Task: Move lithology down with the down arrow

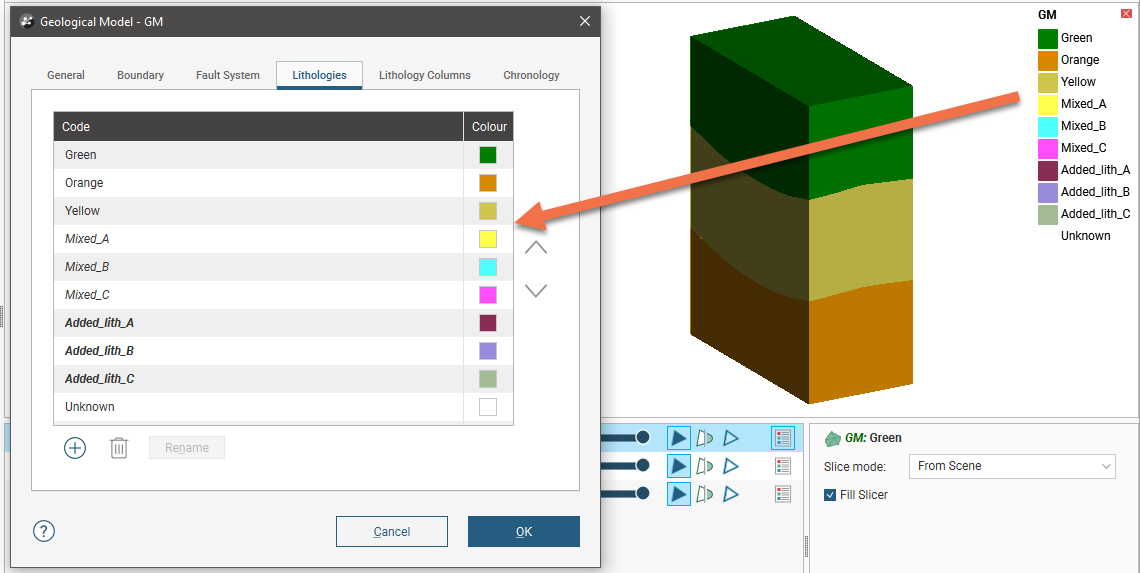Action: coord(536,291)
